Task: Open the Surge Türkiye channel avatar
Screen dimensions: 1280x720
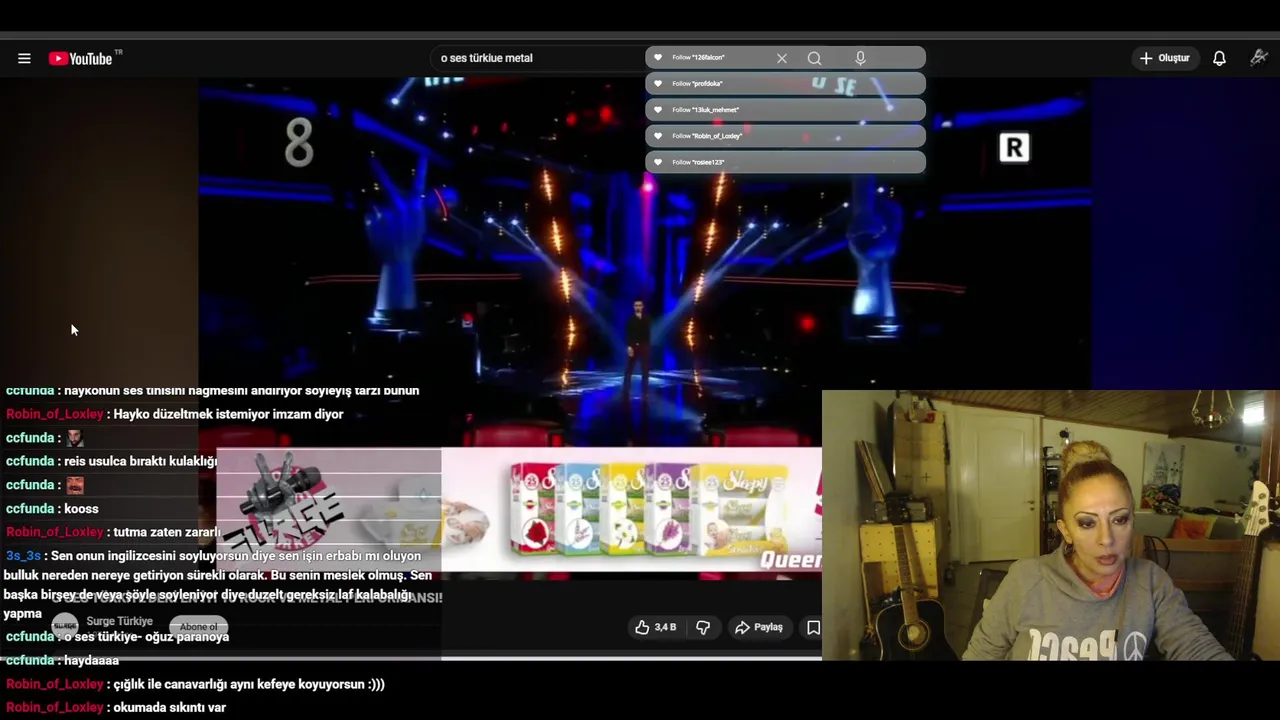Action: (65, 626)
